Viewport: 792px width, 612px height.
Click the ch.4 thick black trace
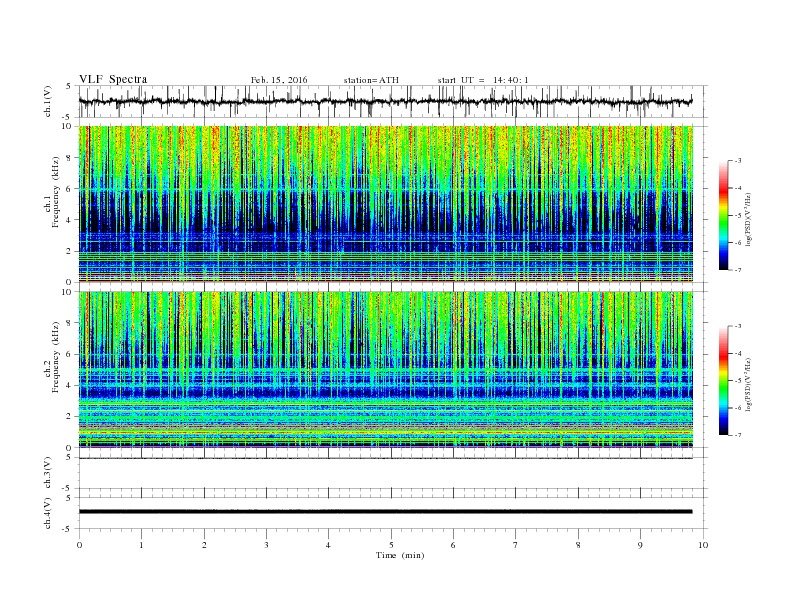(385, 512)
